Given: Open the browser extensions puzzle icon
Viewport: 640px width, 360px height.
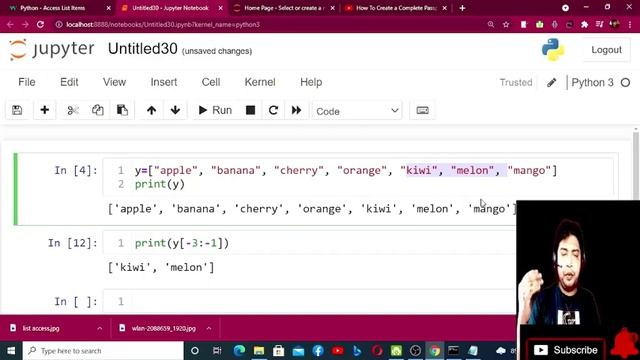Looking at the screenshot, I should [x=584, y=24].
